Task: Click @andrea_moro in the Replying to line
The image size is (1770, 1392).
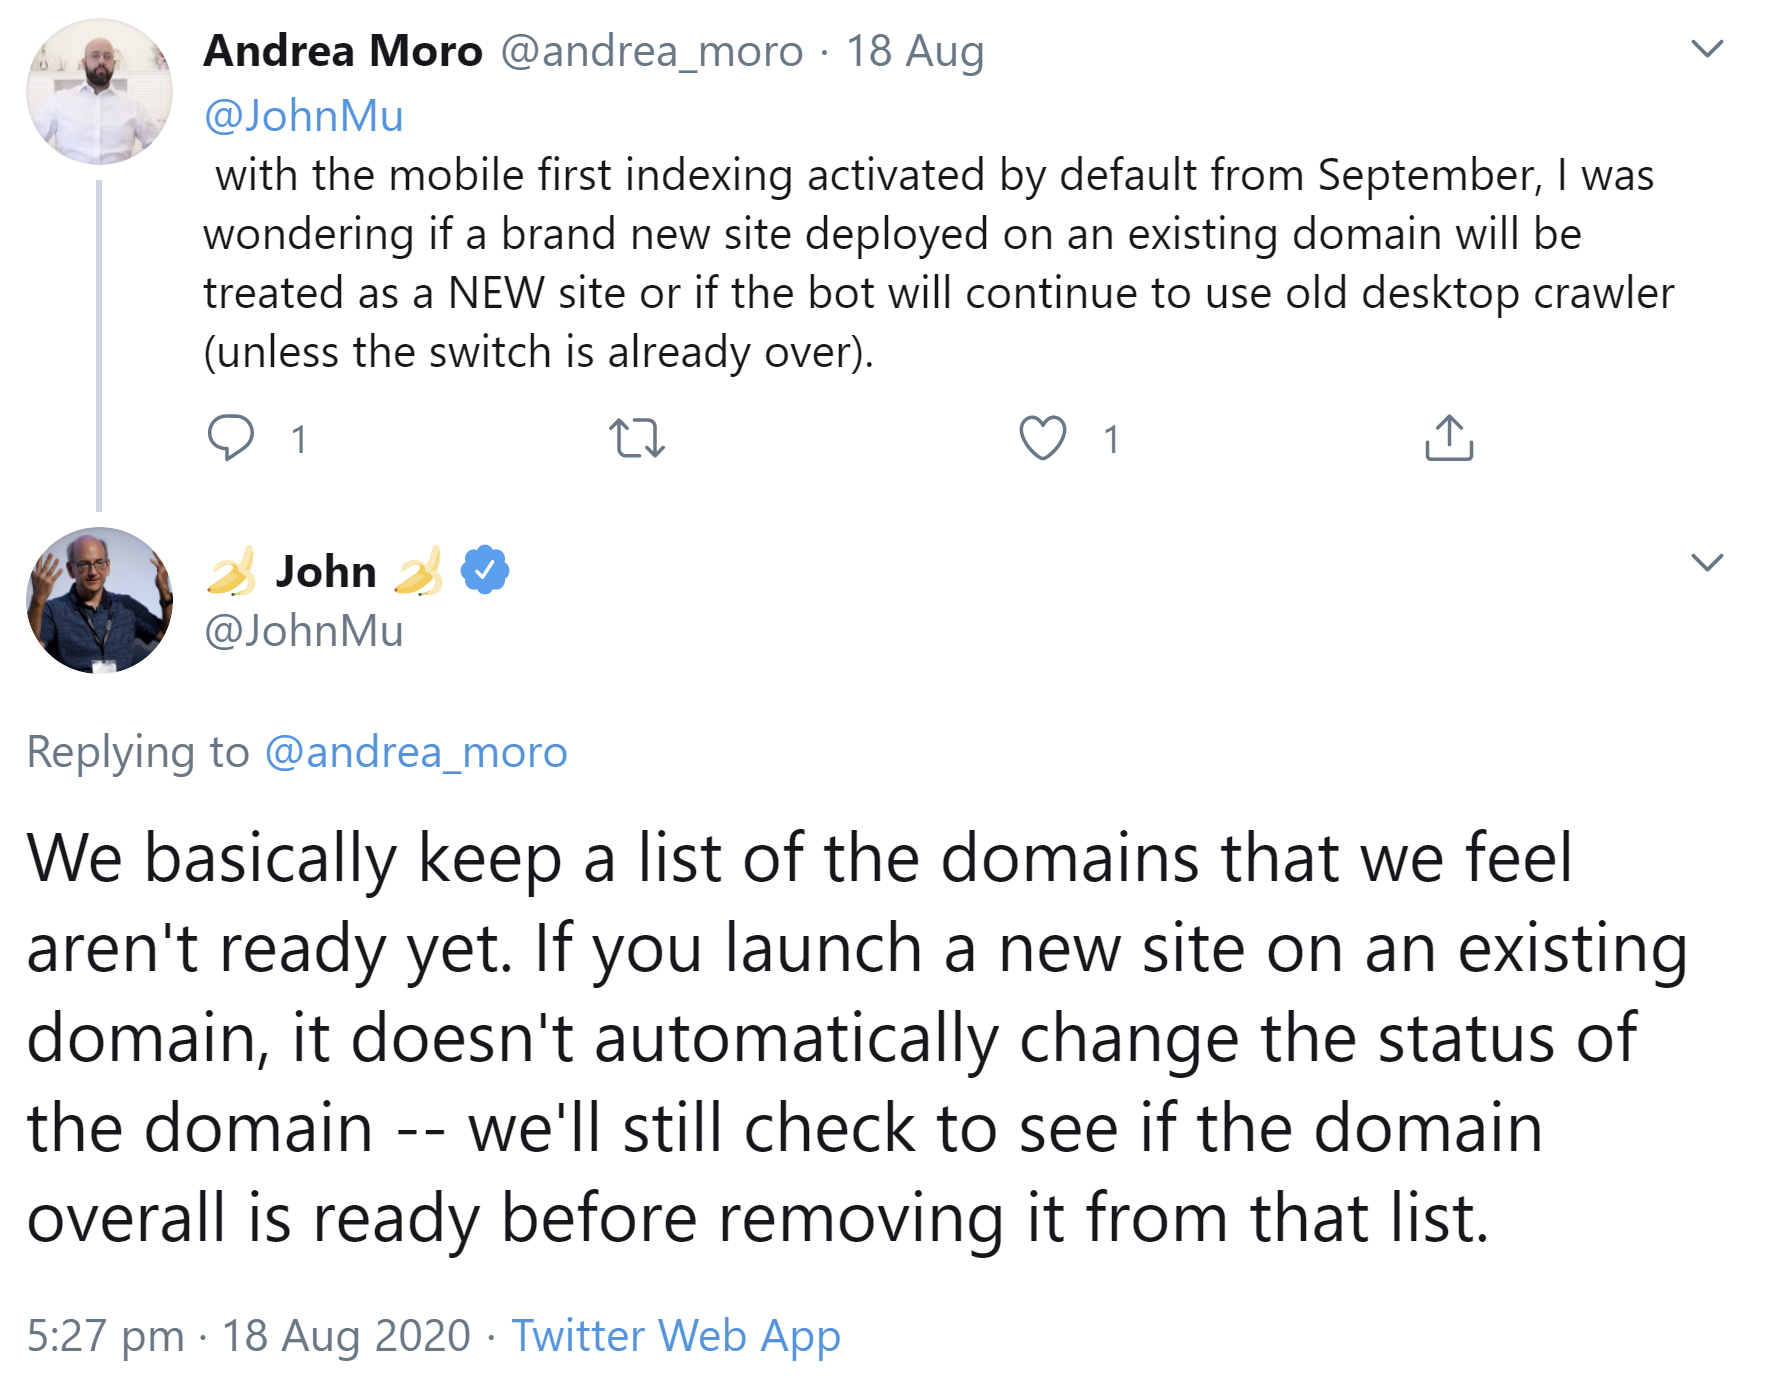Action: pyautogui.click(x=415, y=752)
